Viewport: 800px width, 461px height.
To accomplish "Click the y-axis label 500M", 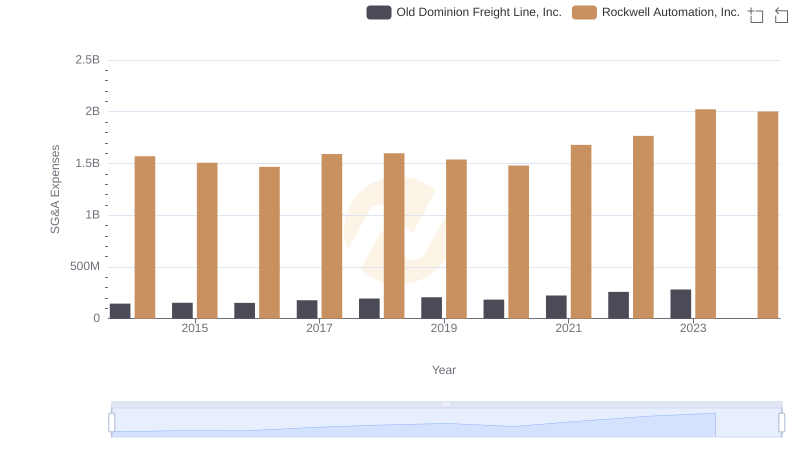I will (85, 266).
